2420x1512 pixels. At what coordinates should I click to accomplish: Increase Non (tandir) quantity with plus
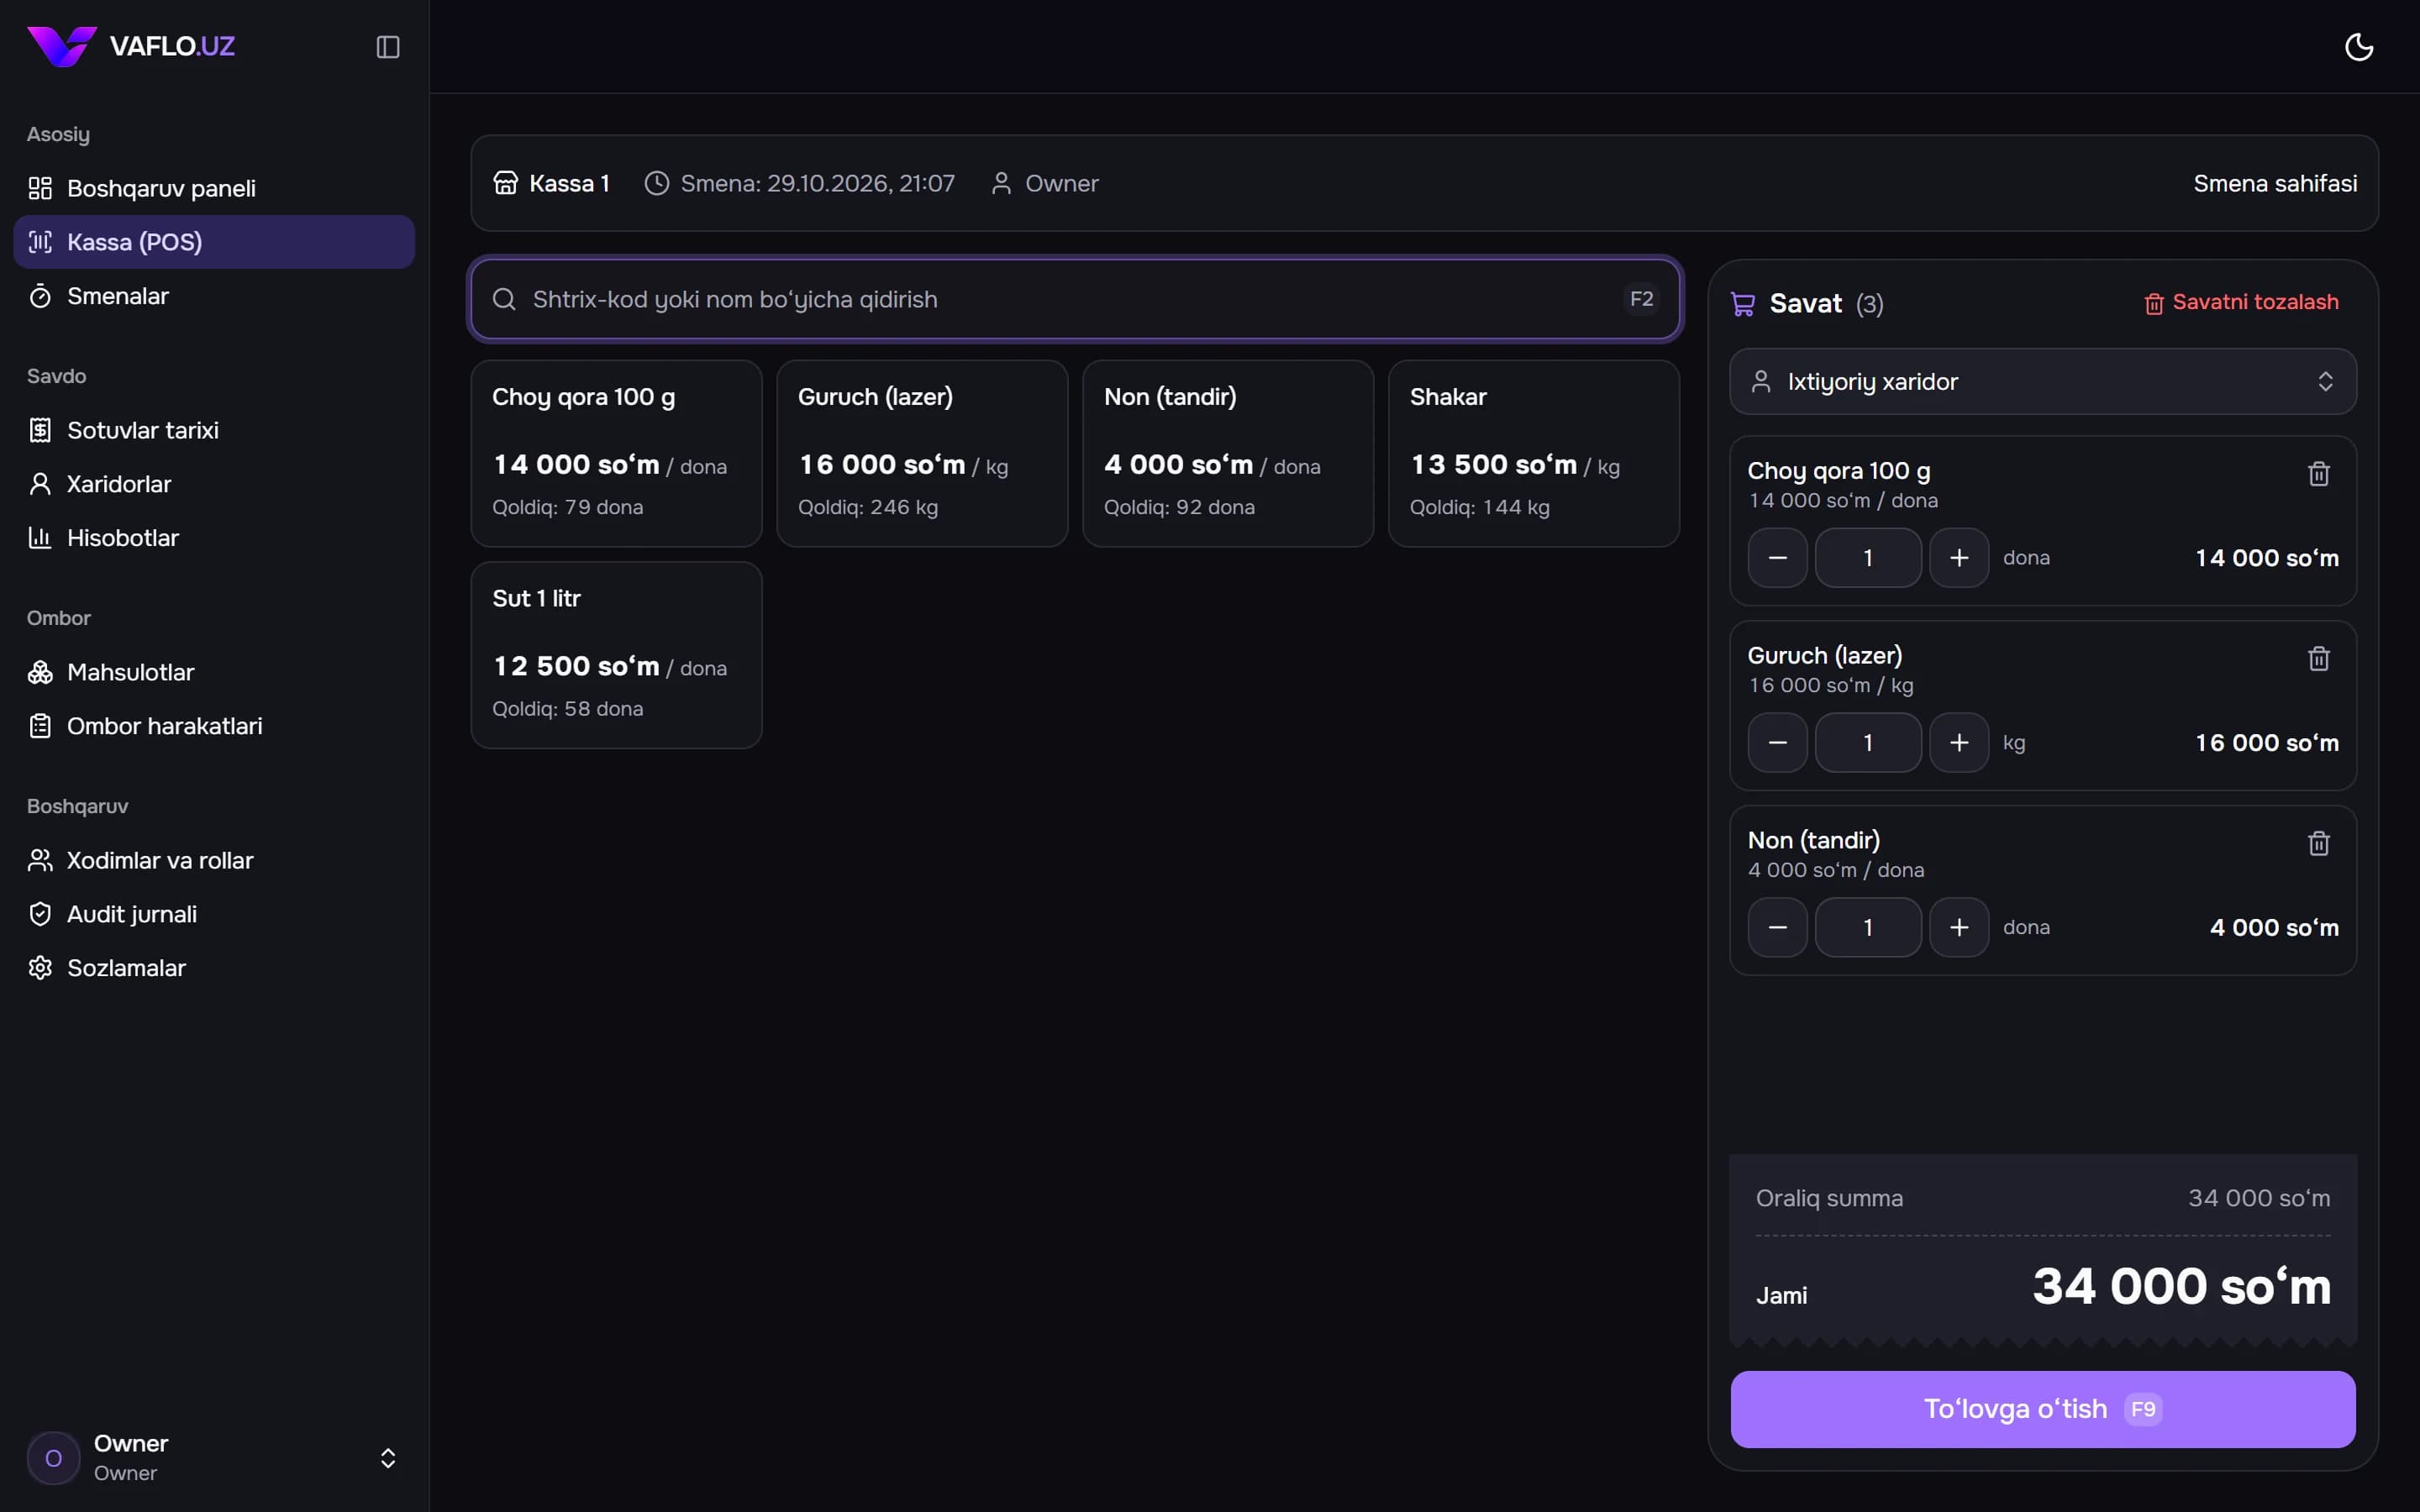[x=1958, y=928]
